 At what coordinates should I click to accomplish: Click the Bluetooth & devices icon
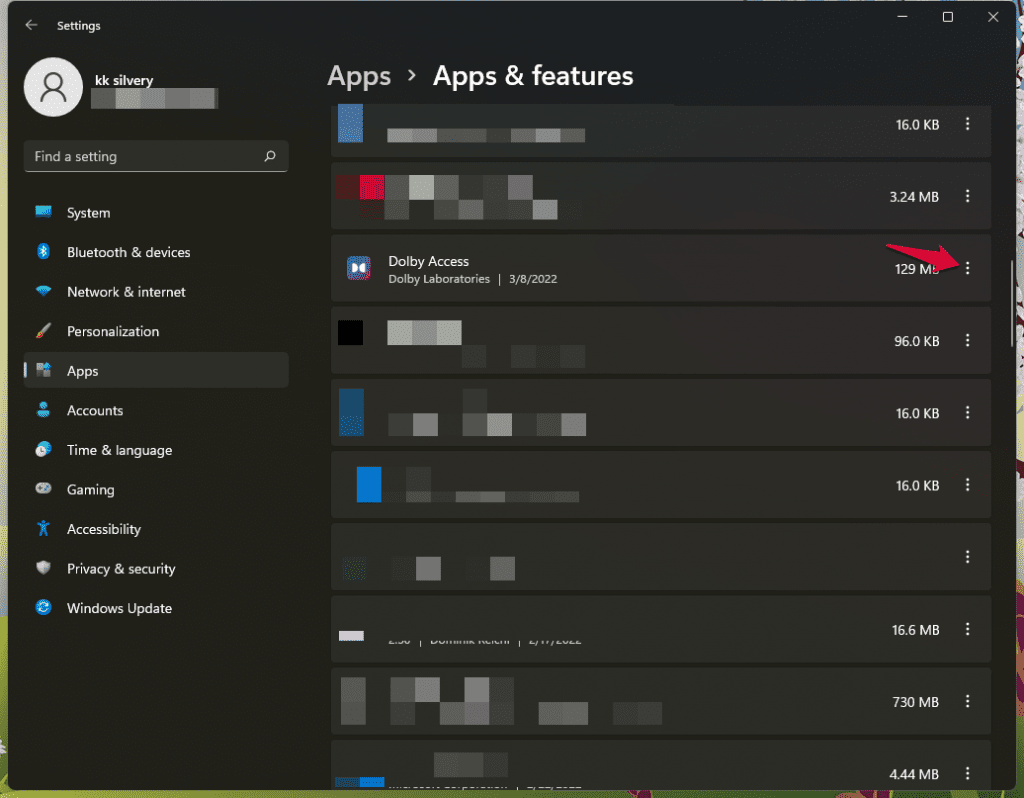tap(43, 252)
